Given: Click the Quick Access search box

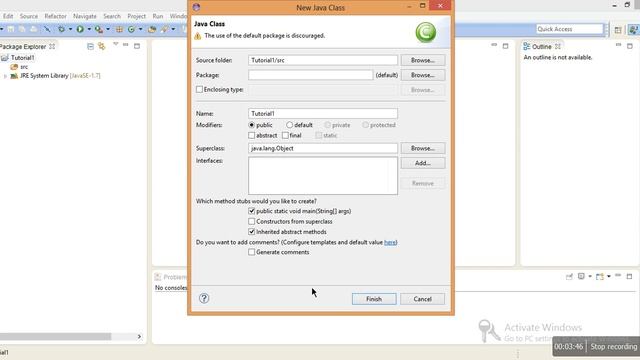Looking at the screenshot, I should 569,29.
